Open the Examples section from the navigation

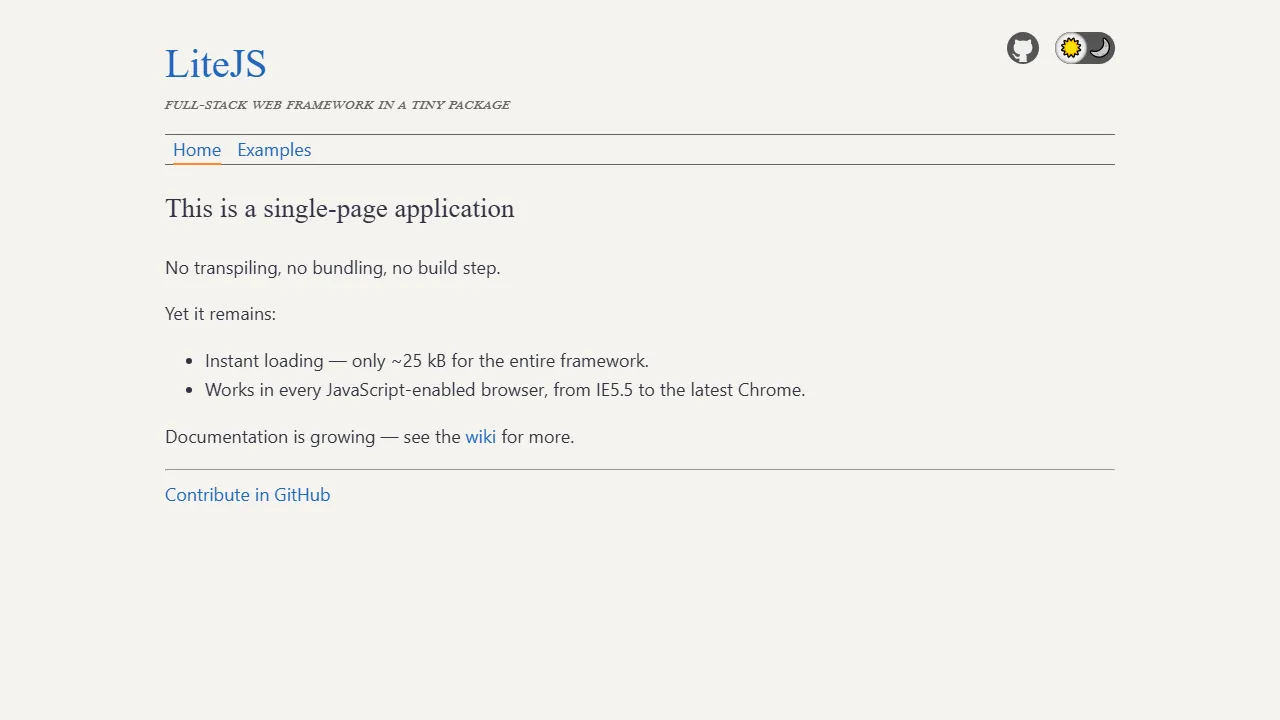(x=274, y=149)
